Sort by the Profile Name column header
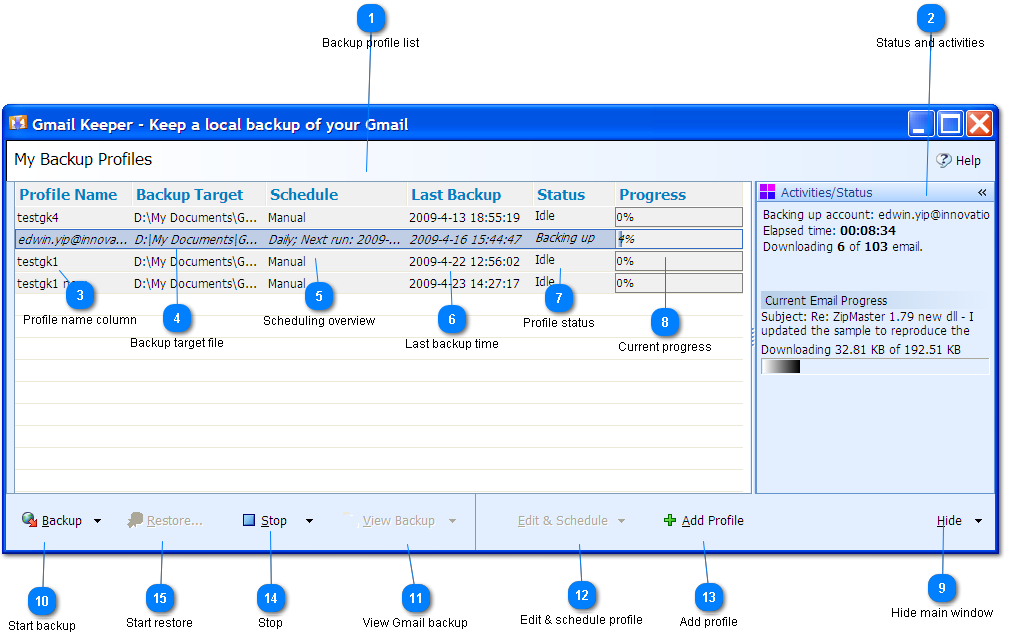This screenshot has width=1012, height=636. point(68,194)
